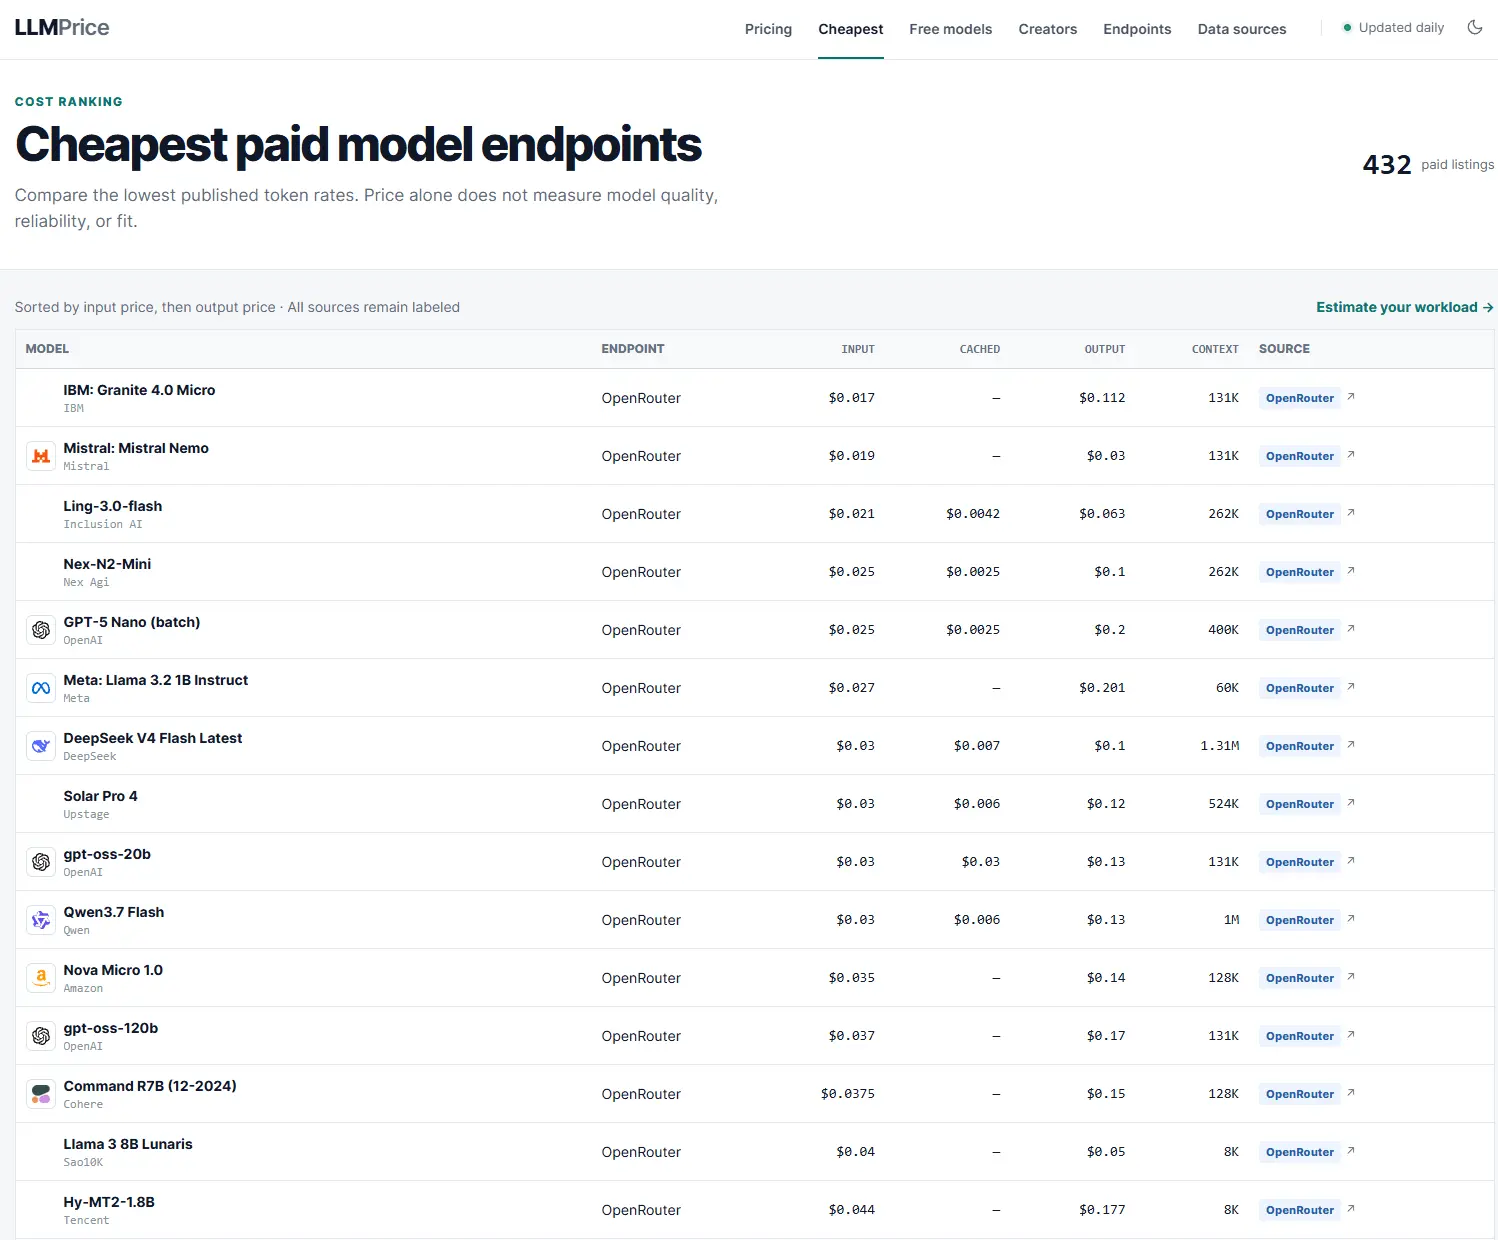Click the $0.0042 cached price cell
The image size is (1498, 1240).
click(973, 514)
